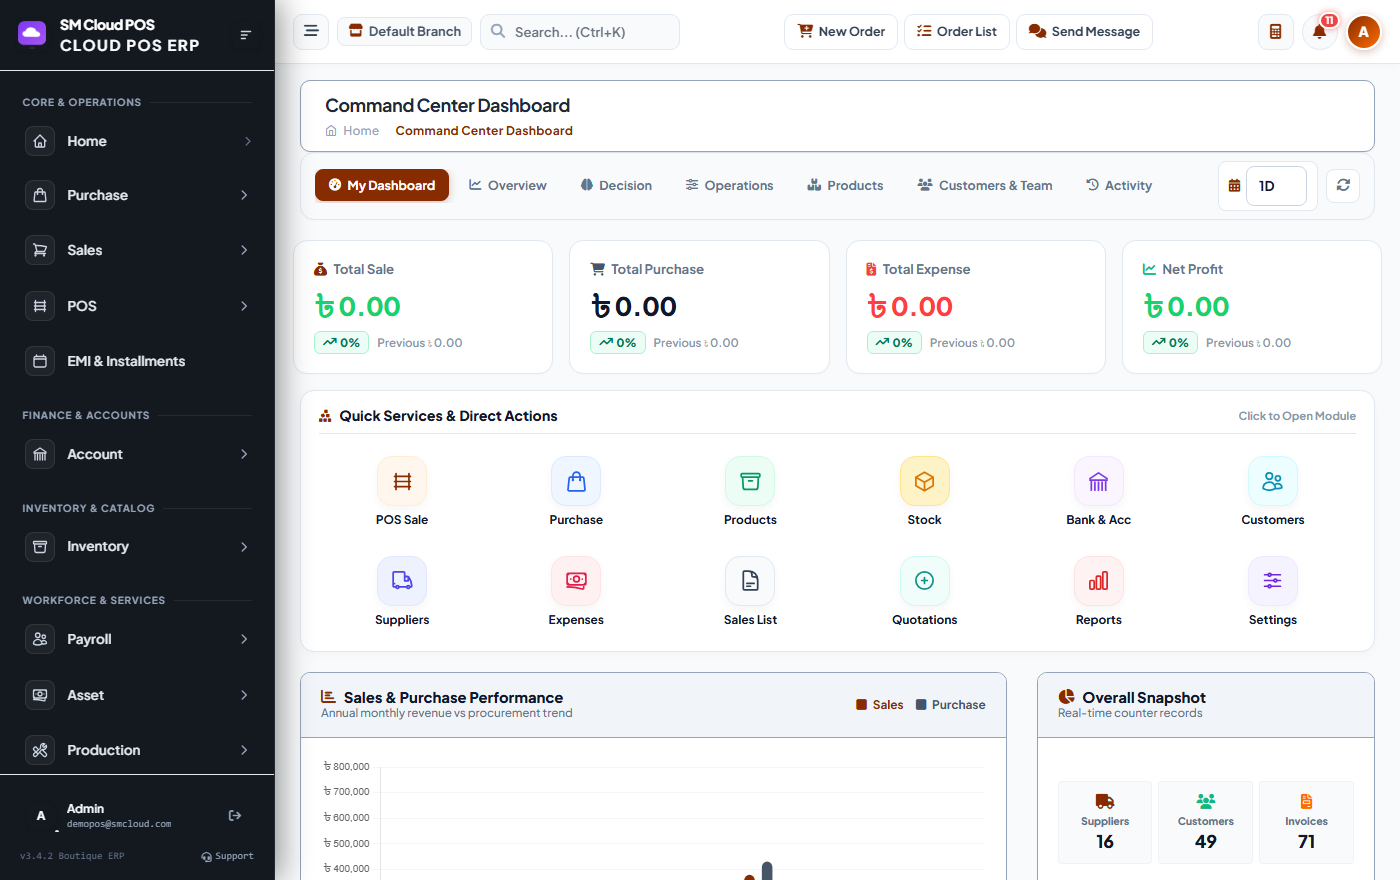Click the Home breadcrumb link
The width and height of the screenshot is (1400, 880).
[x=352, y=131]
